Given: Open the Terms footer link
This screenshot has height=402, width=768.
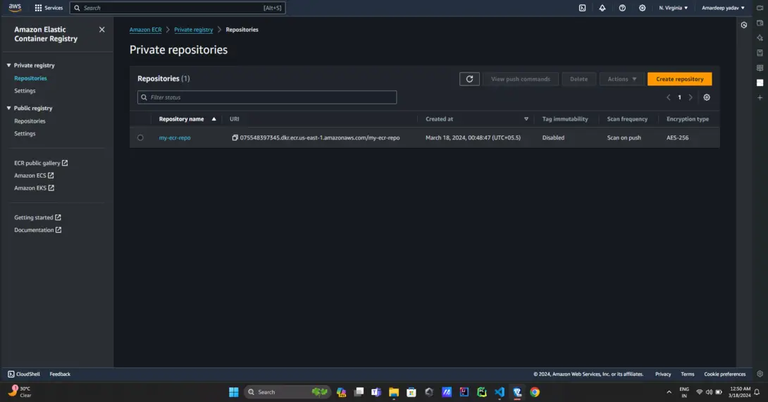Looking at the screenshot, I should point(687,374).
